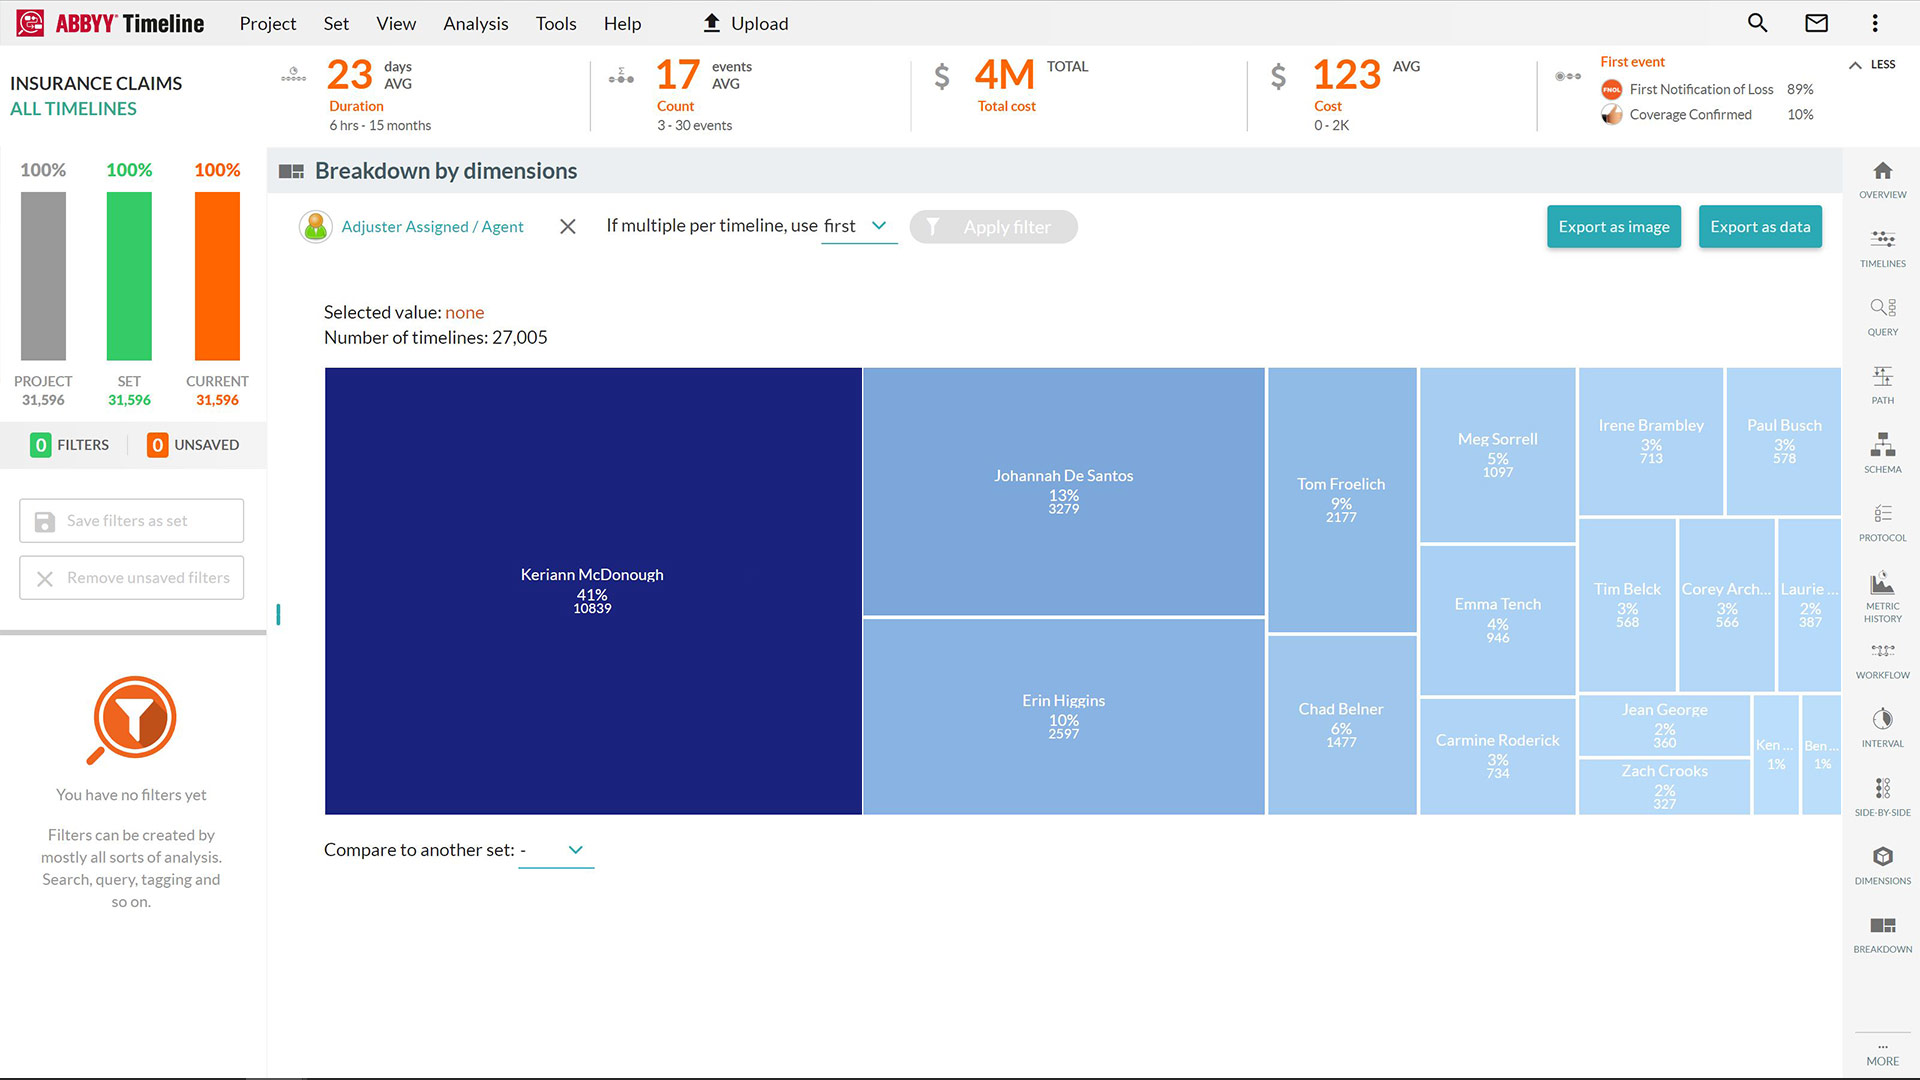Click the ALL TIMELINES label
Screen dimensions: 1920x1080
[73, 109]
